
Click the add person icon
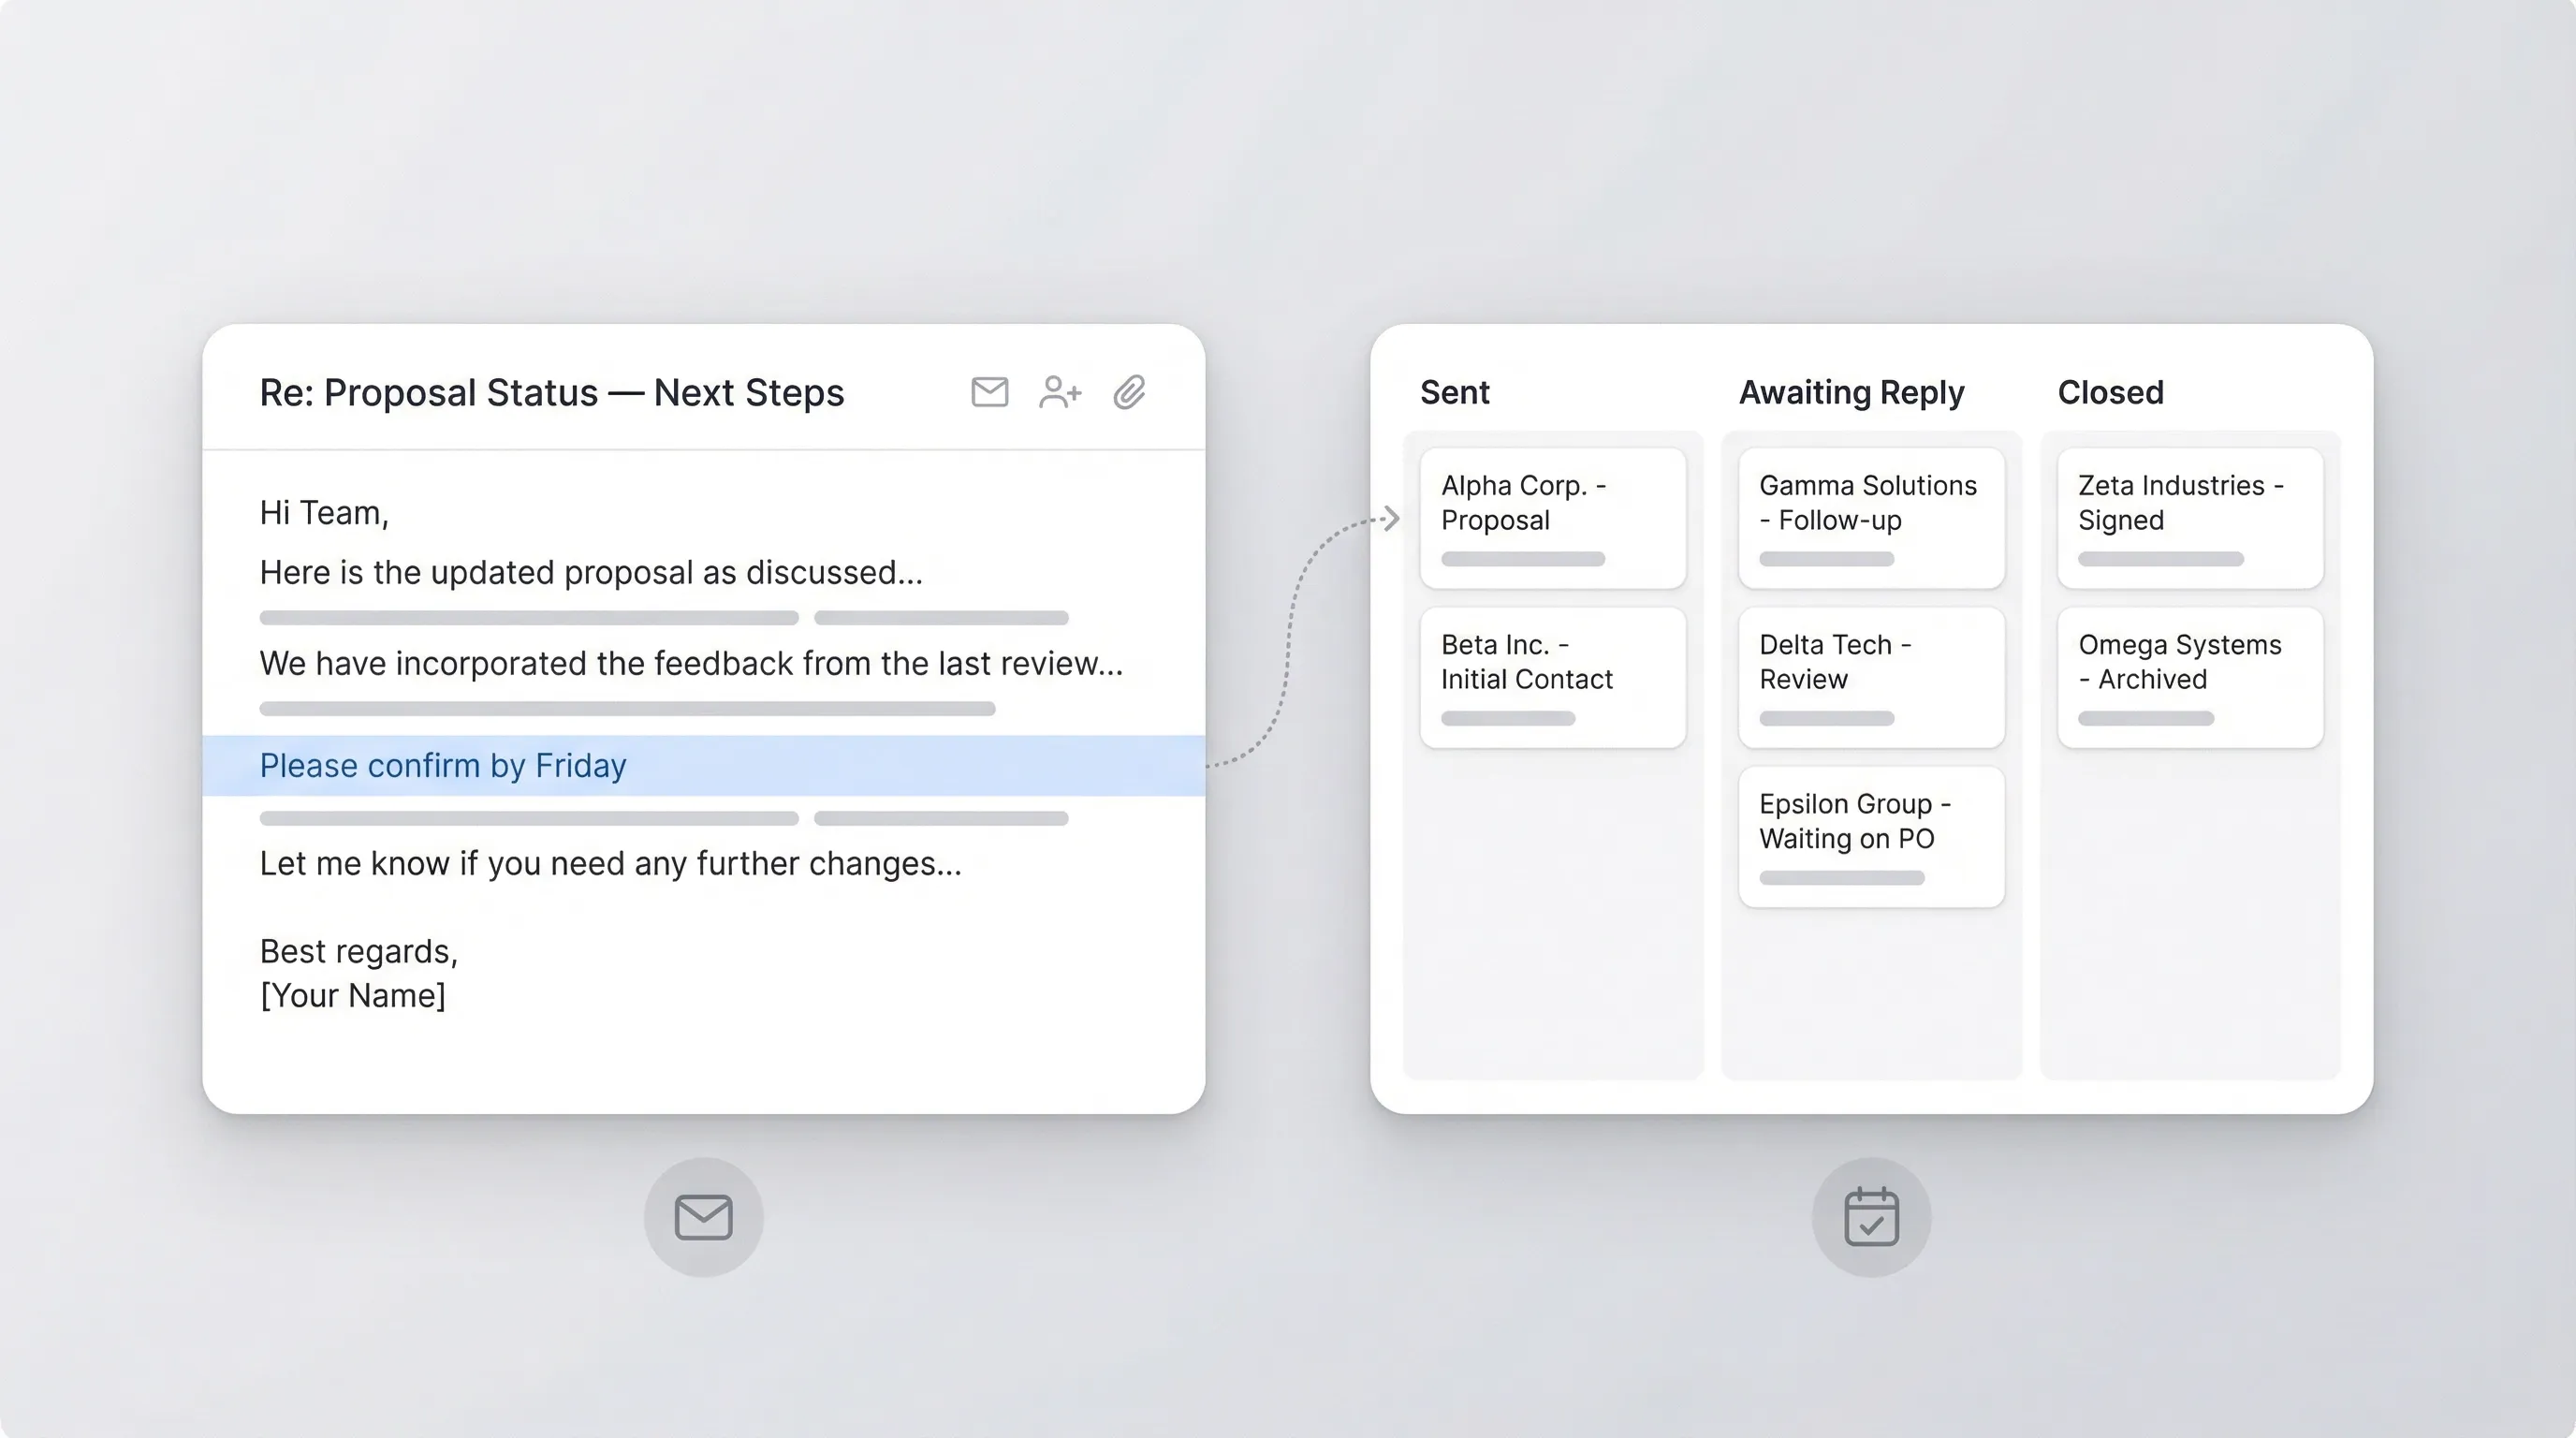[x=1059, y=392]
